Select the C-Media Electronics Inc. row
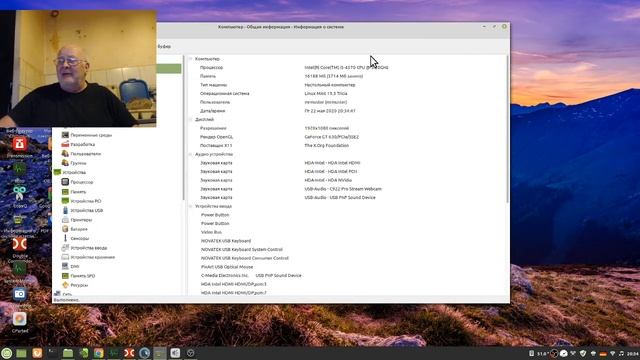The width and height of the screenshot is (640, 360). coord(347,276)
